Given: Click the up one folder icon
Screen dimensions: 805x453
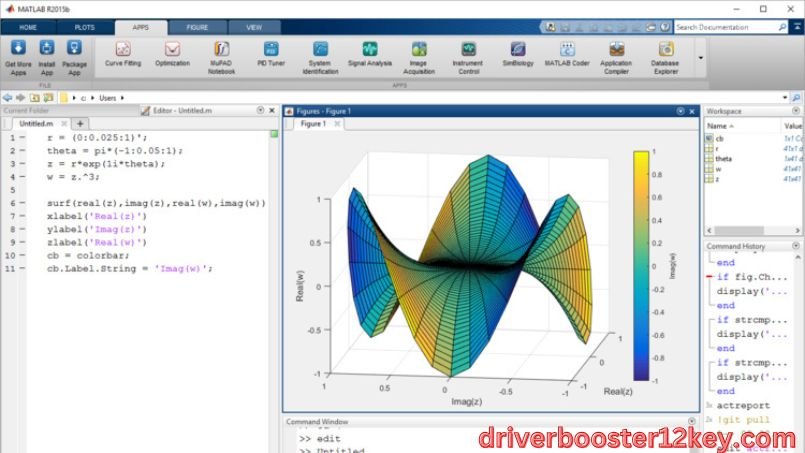Looking at the screenshot, I should (34, 98).
